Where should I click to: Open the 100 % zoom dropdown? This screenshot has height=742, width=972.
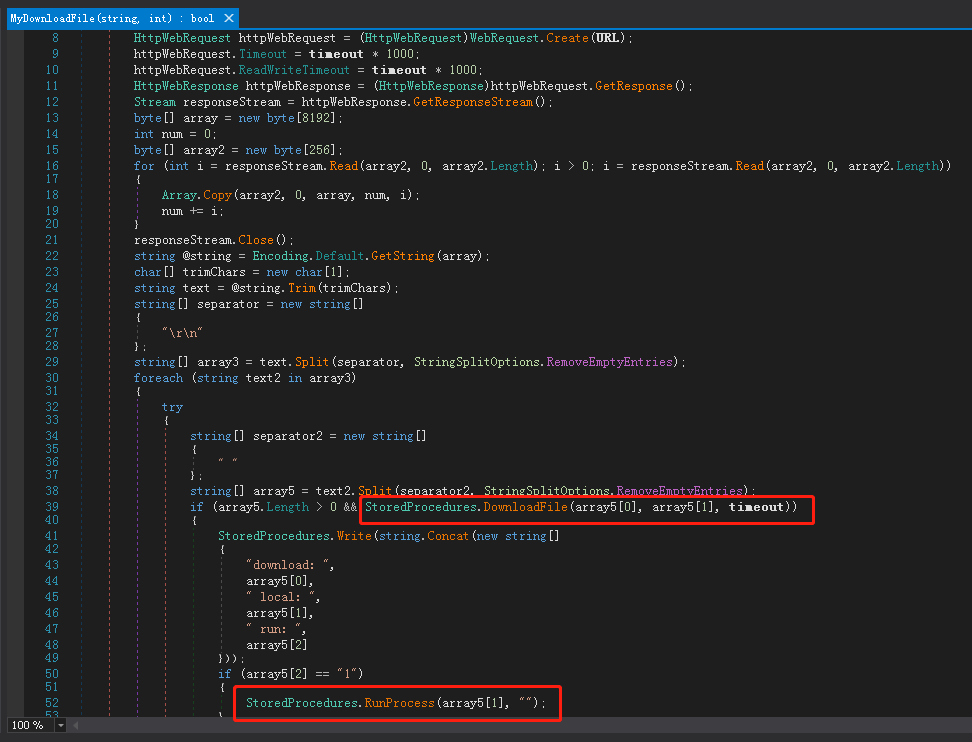click(61, 725)
